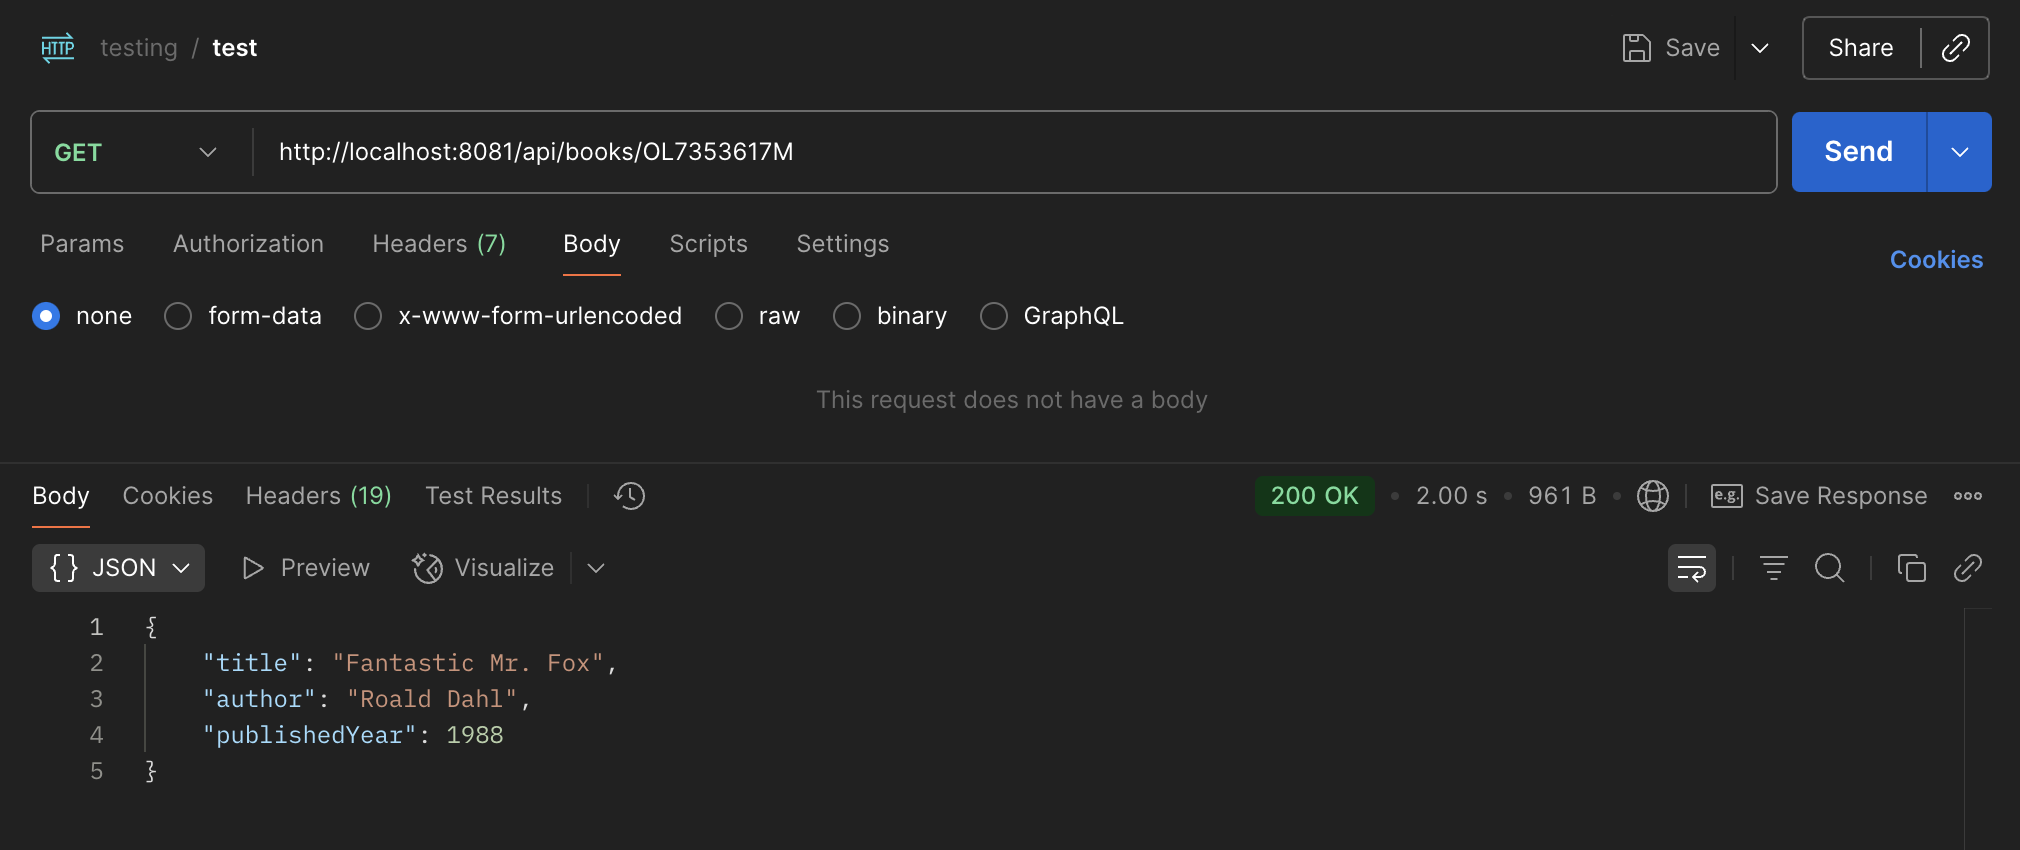Open the Test Results response tab
Image resolution: width=2020 pixels, height=850 pixels.
point(493,496)
